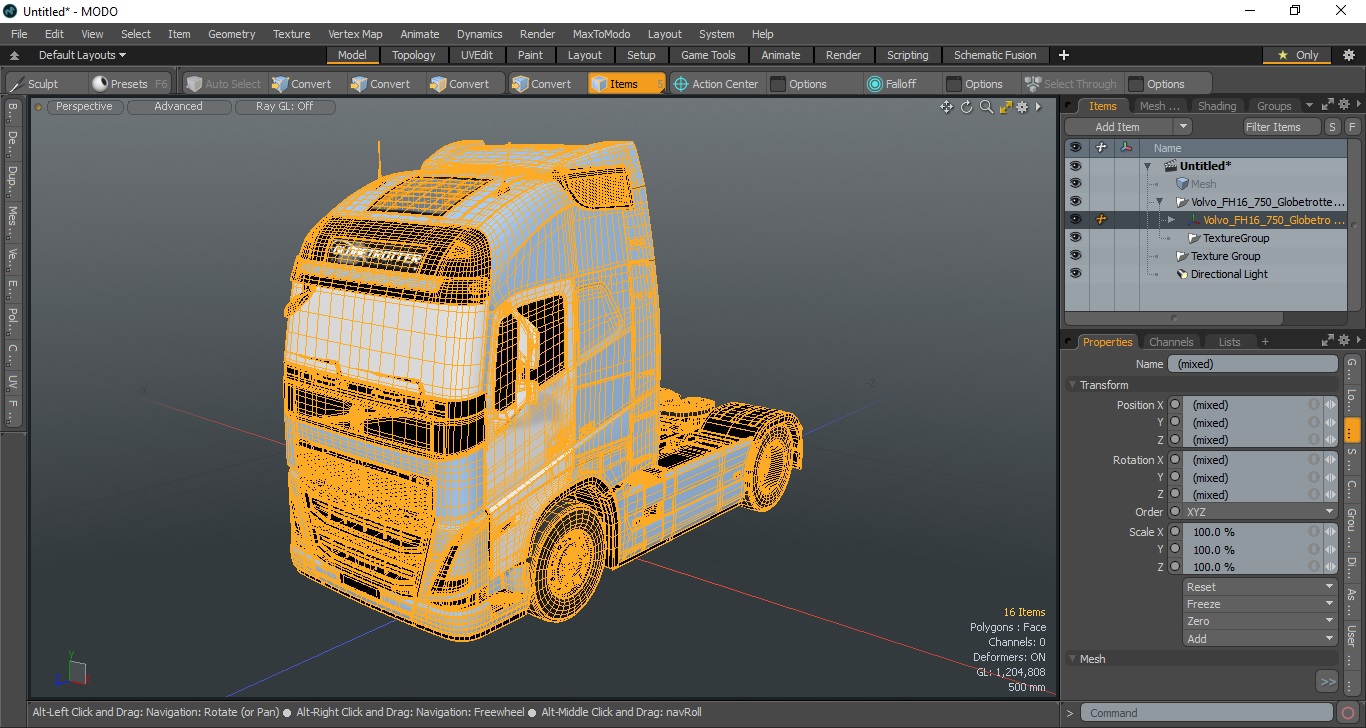The image size is (1366, 728).
Task: Open the Presets browser
Action: (129, 84)
